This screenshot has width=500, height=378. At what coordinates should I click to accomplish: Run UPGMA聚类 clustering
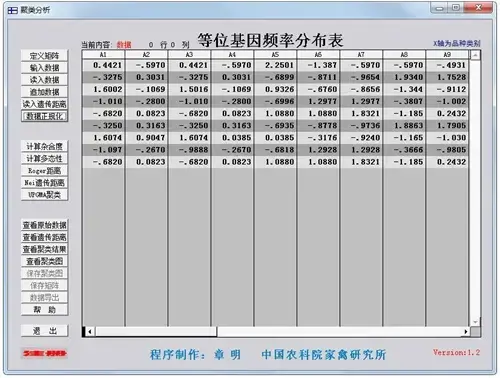(x=44, y=195)
